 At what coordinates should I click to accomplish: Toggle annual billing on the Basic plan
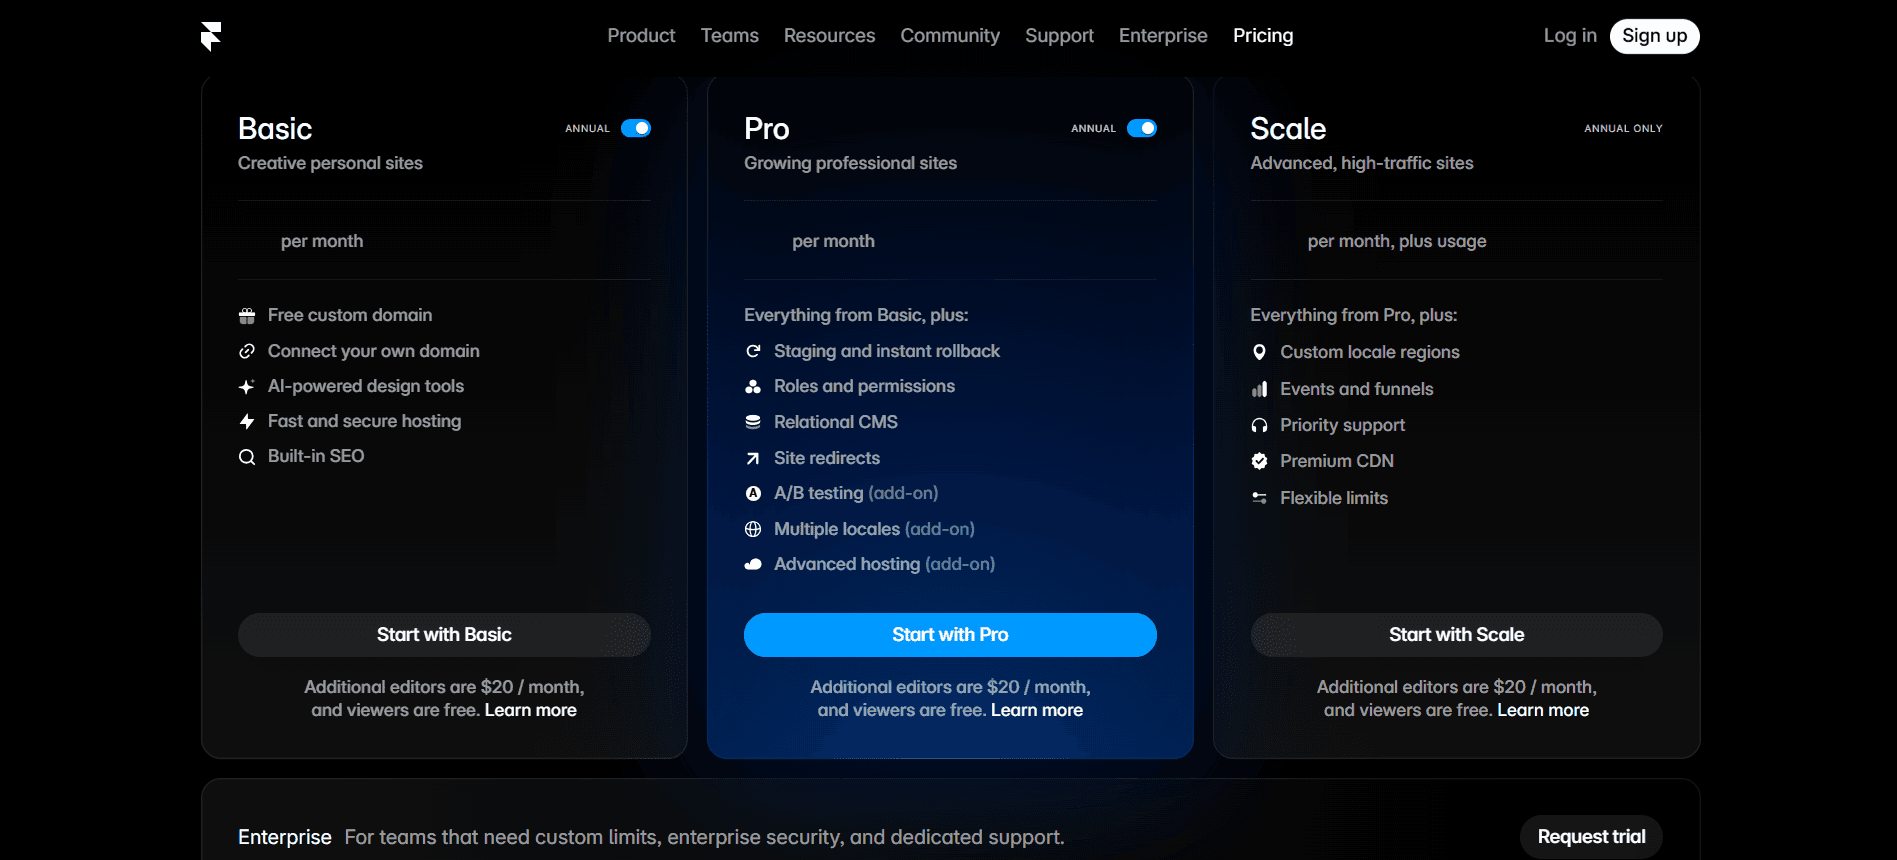pos(636,128)
